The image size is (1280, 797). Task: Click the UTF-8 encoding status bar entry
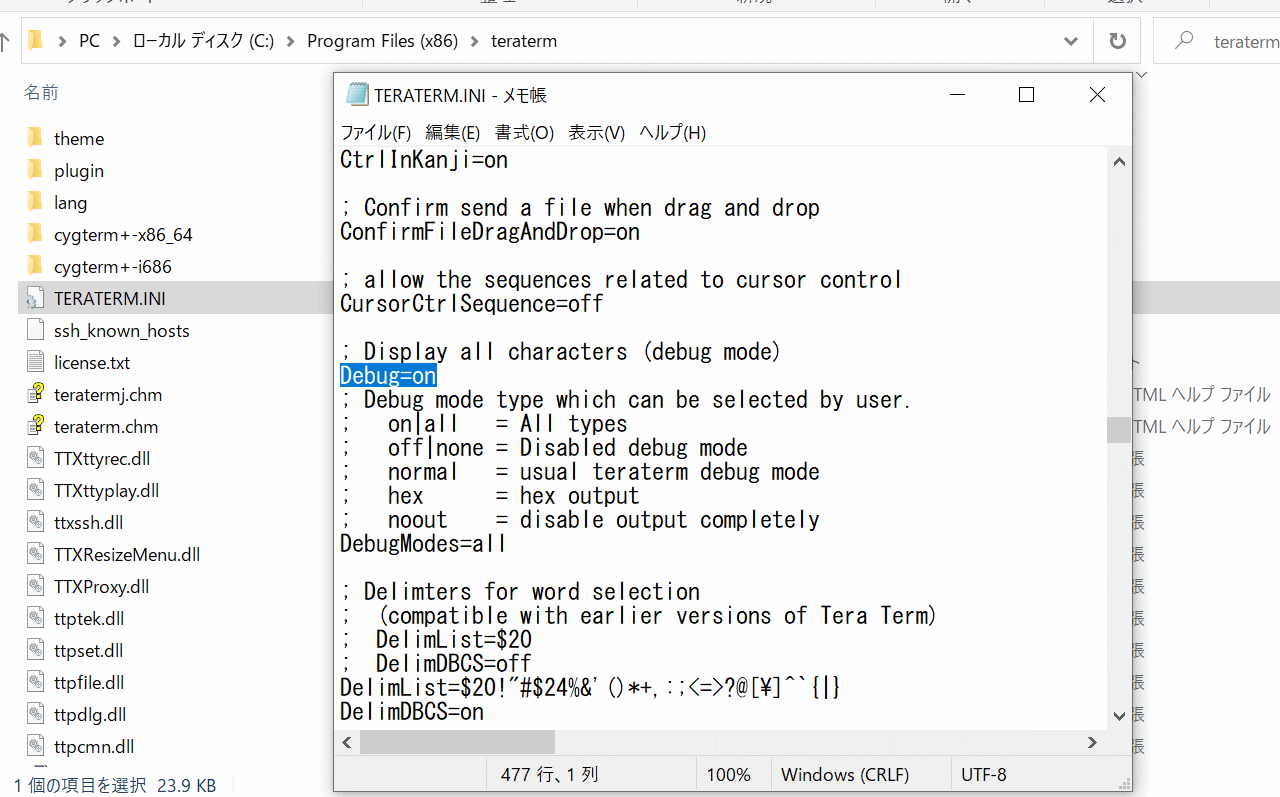pyautogui.click(x=984, y=775)
